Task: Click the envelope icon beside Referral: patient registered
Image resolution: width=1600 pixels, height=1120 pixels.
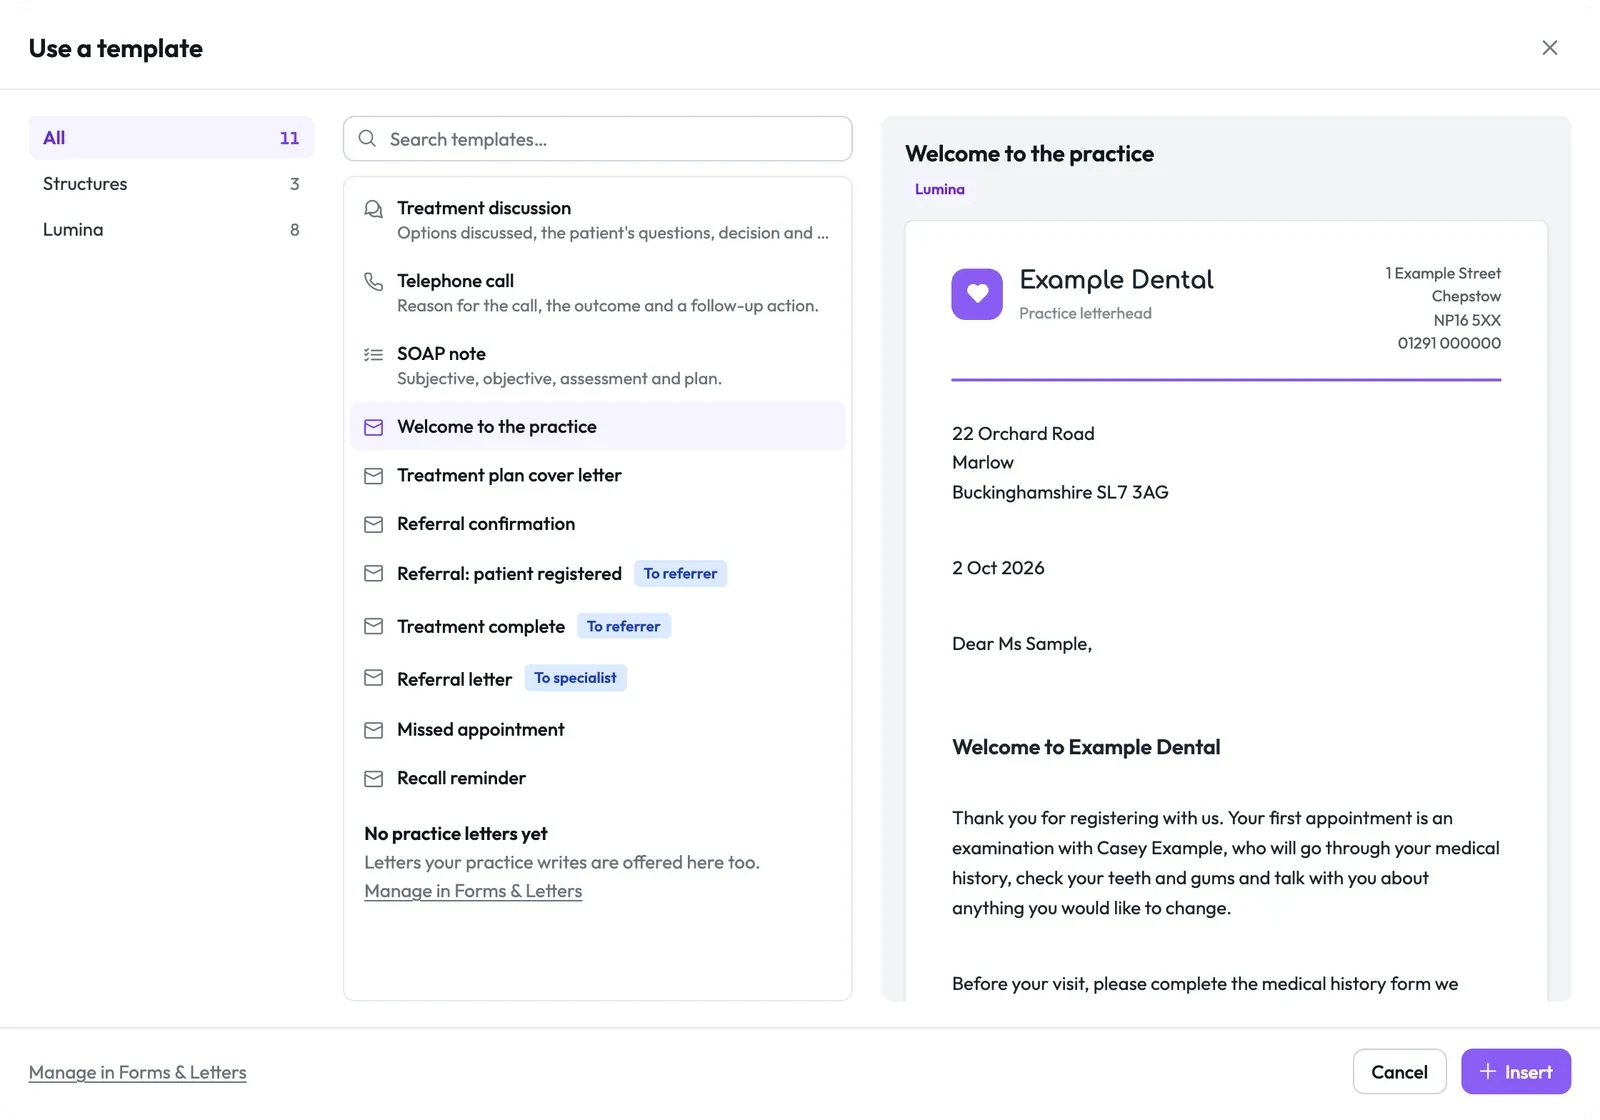Action: pyautogui.click(x=373, y=573)
